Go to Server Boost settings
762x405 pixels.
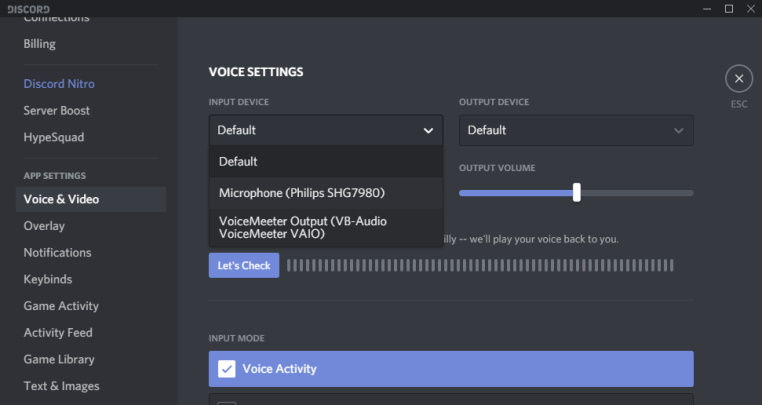coord(56,110)
